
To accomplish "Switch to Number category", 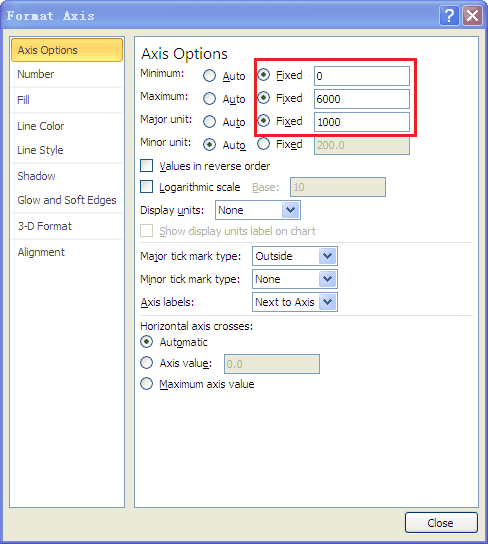I will point(67,74).
